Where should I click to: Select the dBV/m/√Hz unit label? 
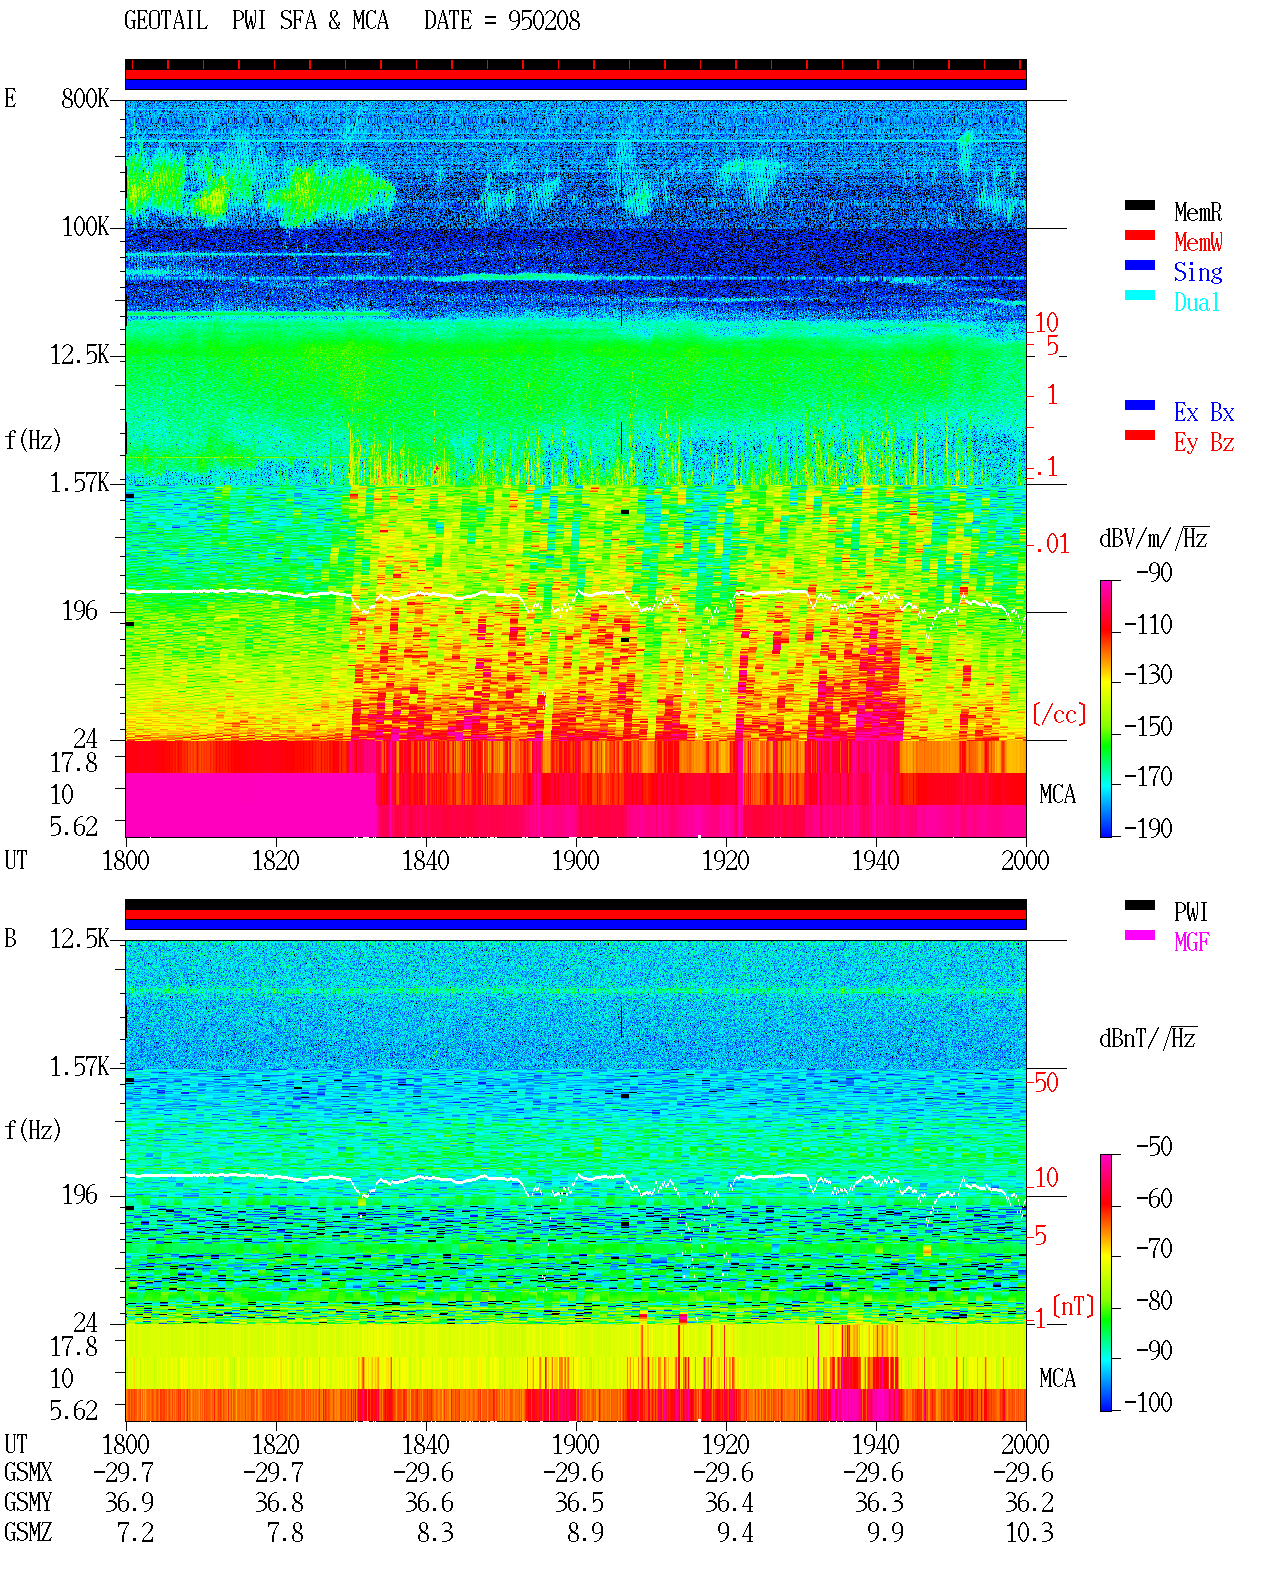(x=1154, y=538)
